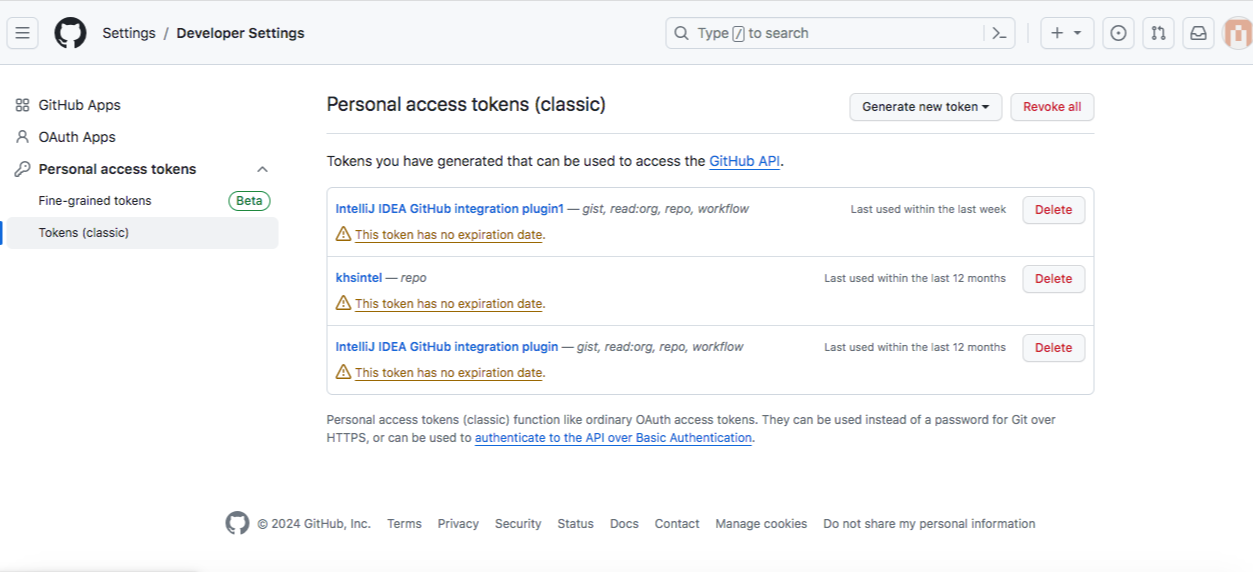The height and width of the screenshot is (572, 1253).
Task: Delete the khsintel token
Action: [x=1053, y=279]
